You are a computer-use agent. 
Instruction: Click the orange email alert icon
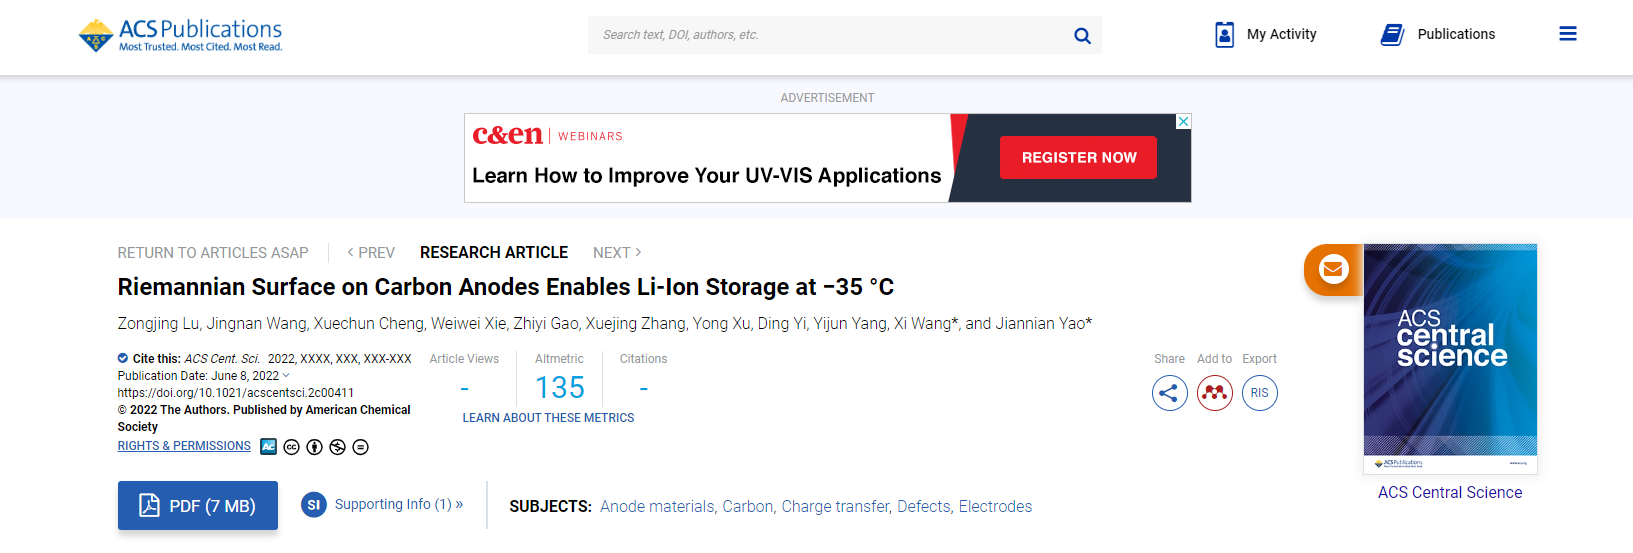(x=1333, y=269)
